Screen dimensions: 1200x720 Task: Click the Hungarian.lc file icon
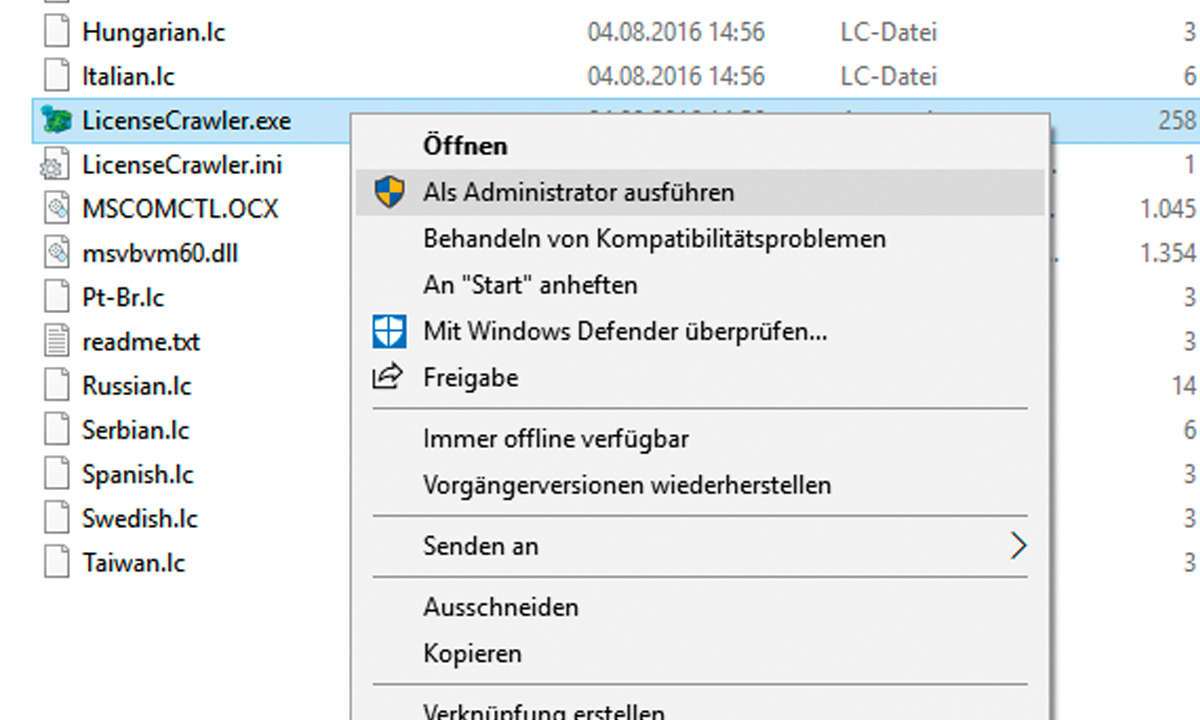(55, 32)
